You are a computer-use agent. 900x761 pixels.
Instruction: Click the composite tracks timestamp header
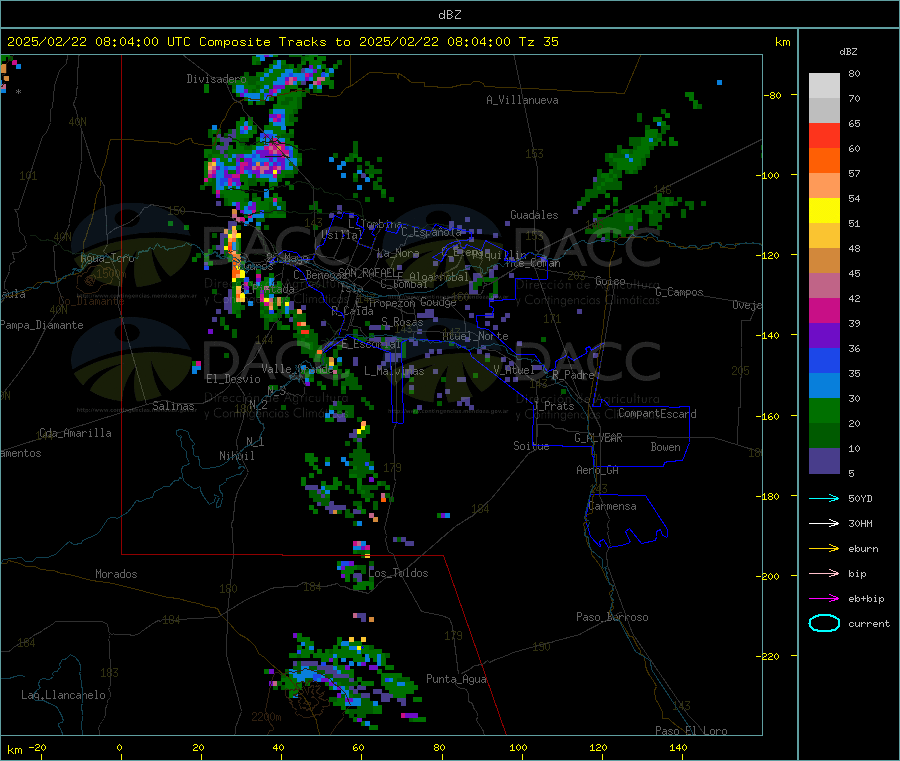(x=282, y=42)
